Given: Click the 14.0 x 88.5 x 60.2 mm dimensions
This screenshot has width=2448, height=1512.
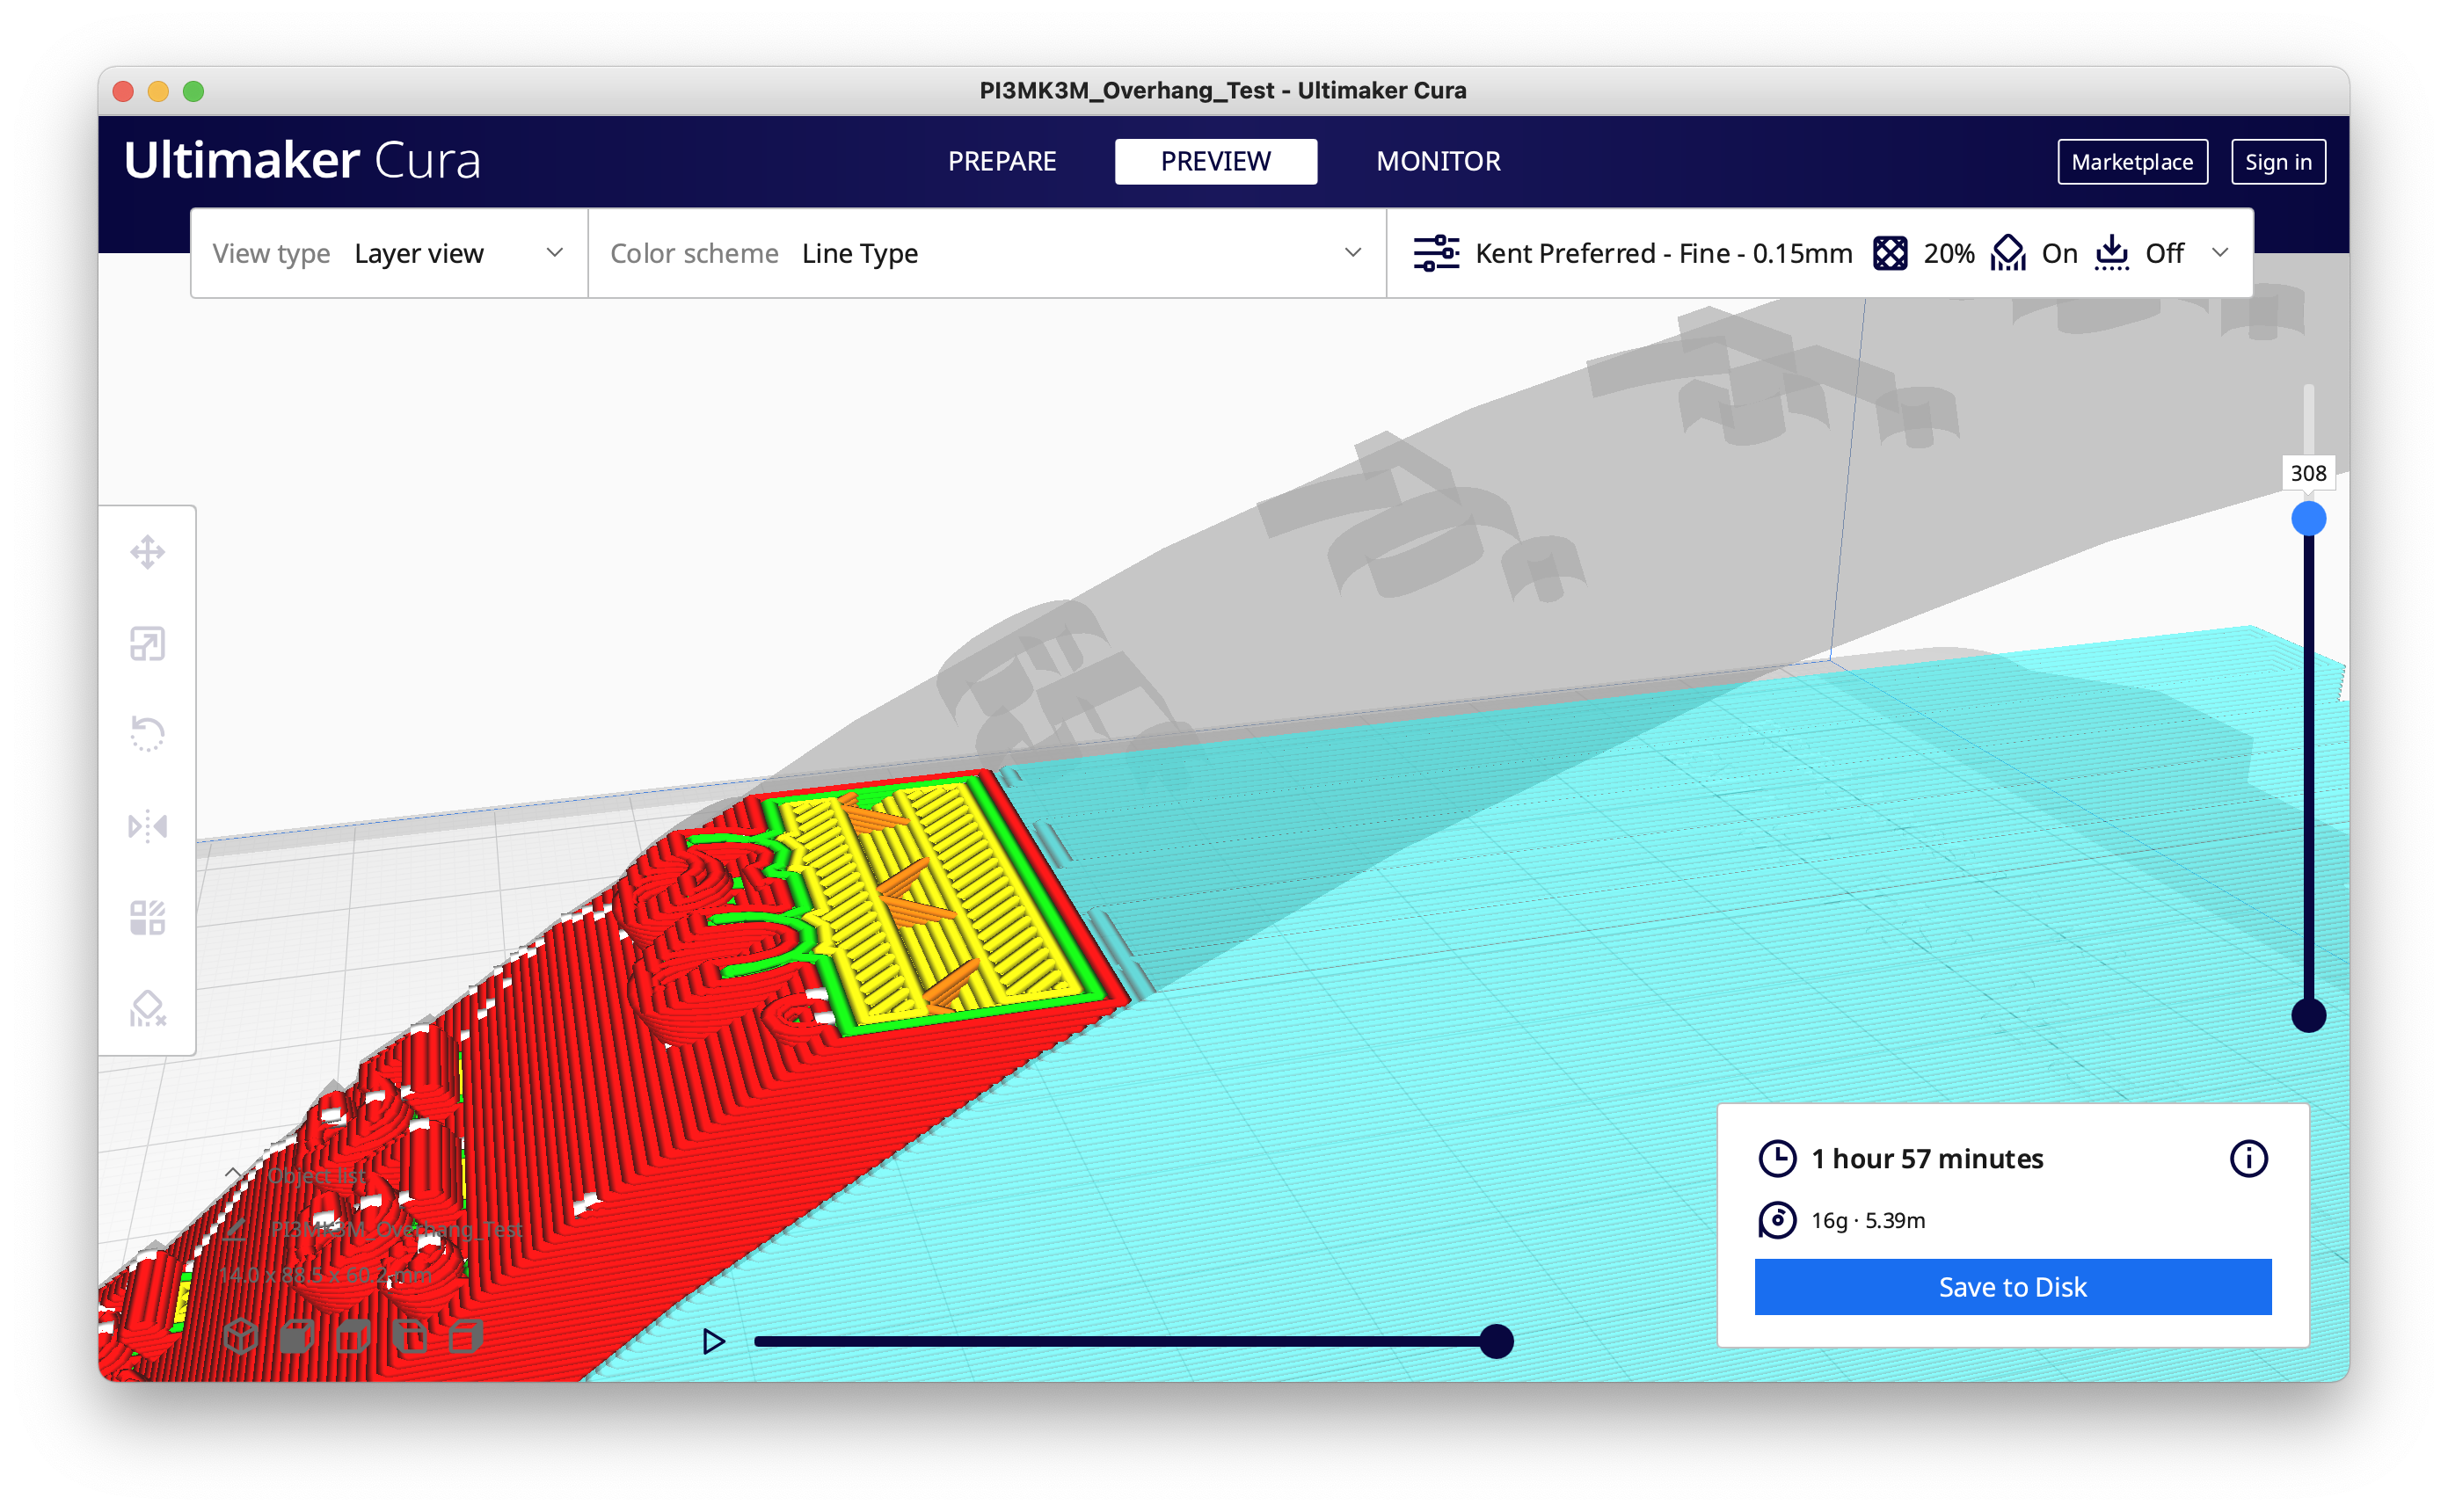Looking at the screenshot, I should 326,1275.
